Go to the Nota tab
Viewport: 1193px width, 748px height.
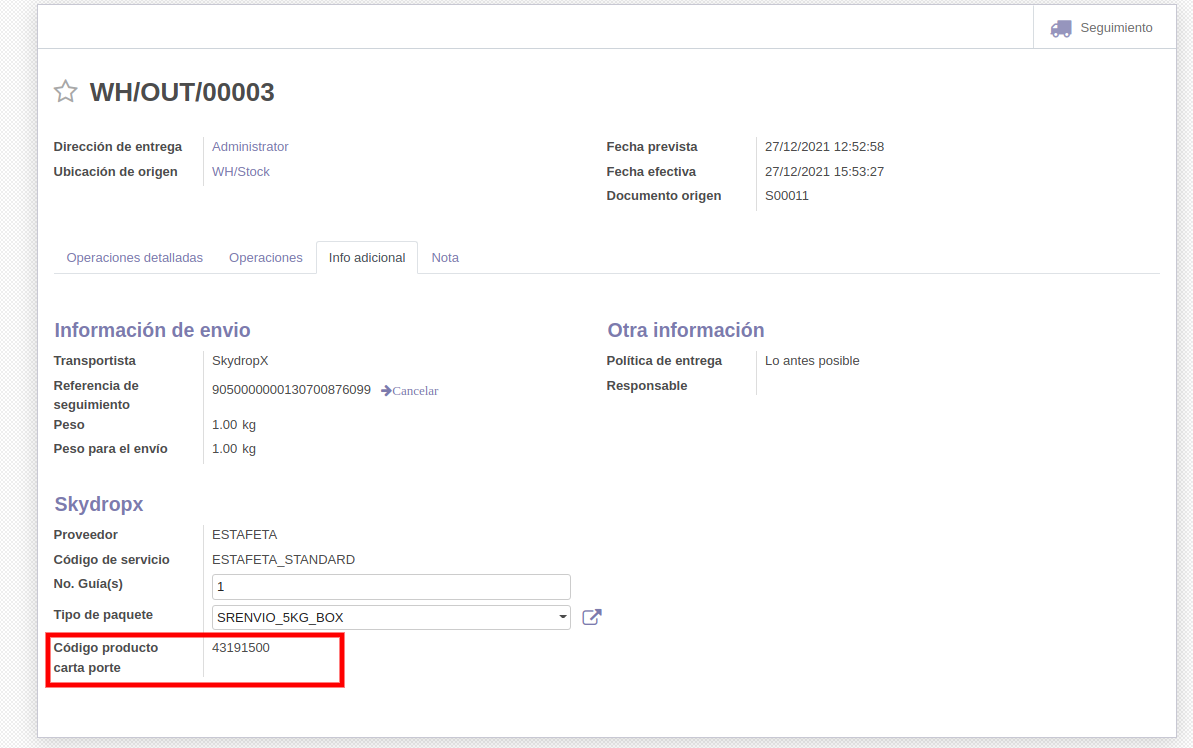tap(445, 258)
